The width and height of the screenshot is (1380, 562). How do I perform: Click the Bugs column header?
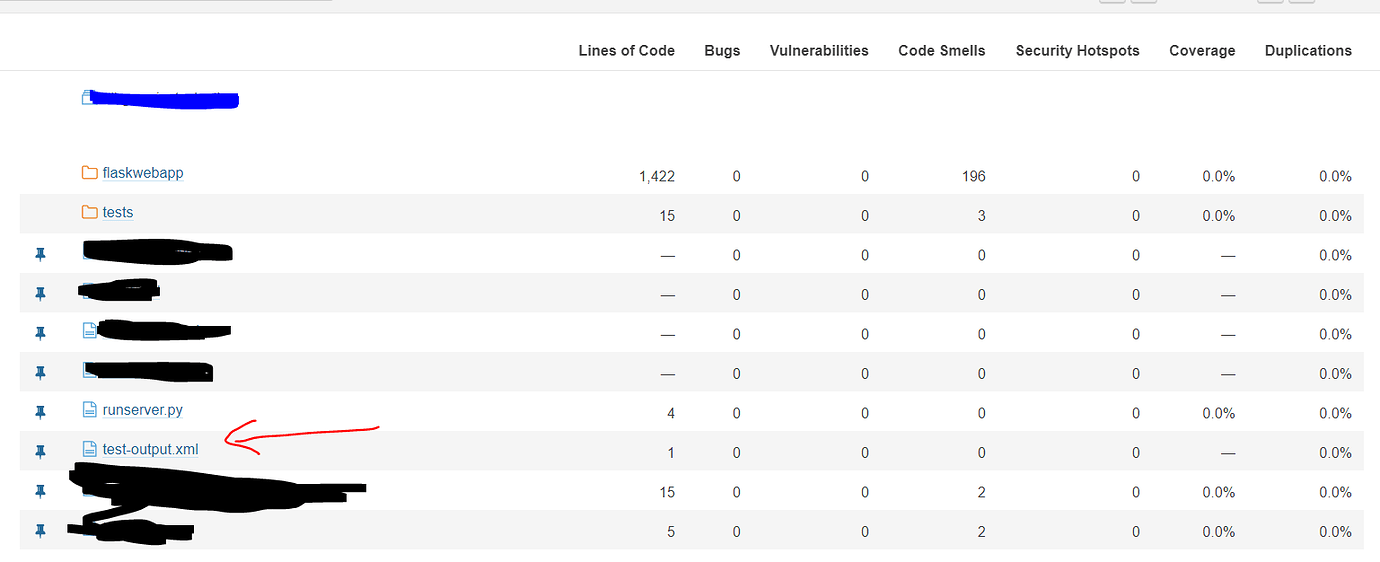click(x=722, y=51)
